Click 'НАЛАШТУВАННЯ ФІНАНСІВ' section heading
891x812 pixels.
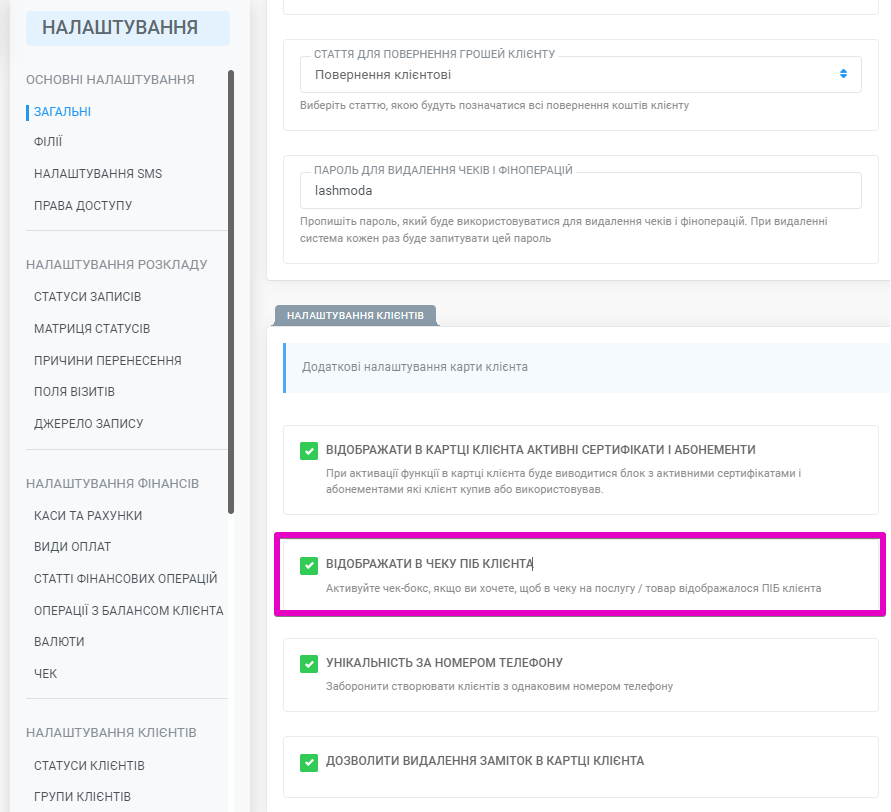(113, 484)
